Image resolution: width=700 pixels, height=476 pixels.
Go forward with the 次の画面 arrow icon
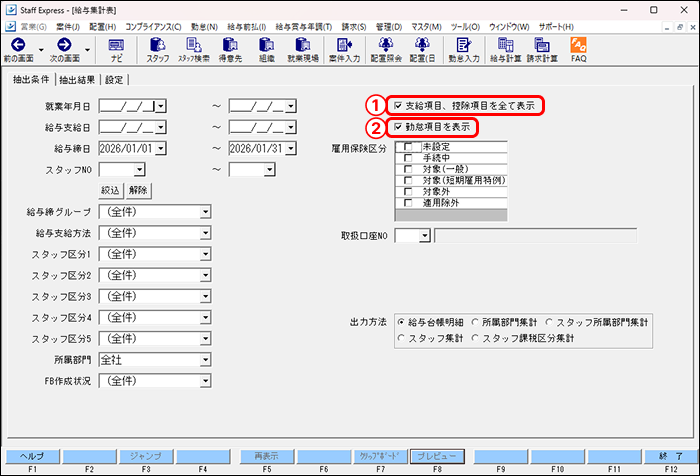click(64, 45)
